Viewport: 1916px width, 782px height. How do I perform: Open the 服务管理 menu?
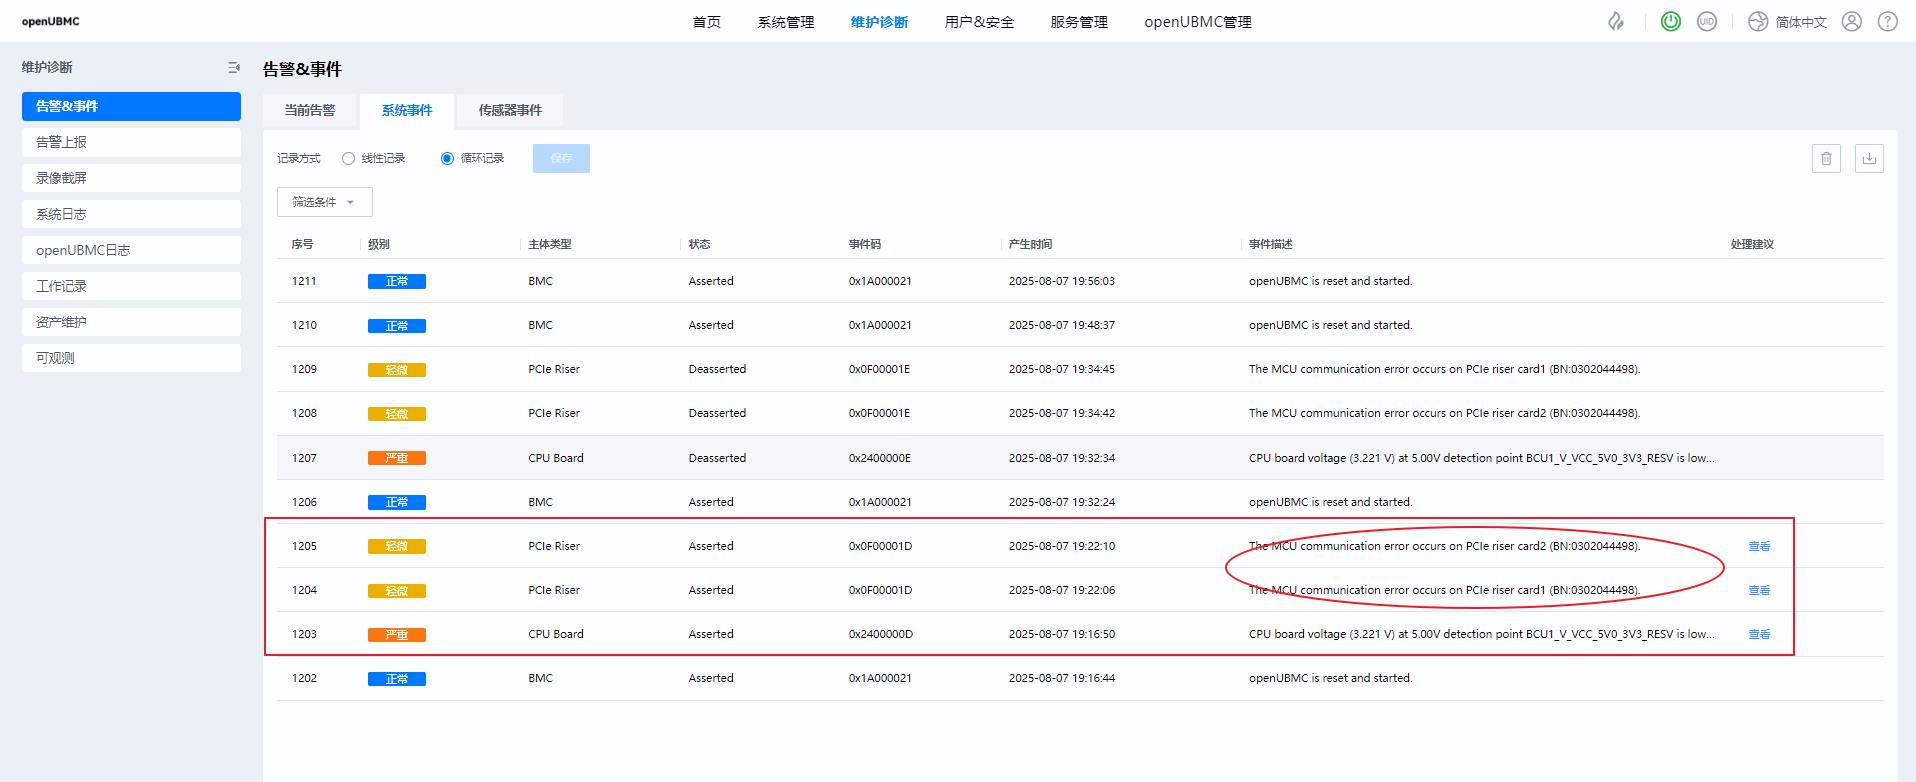click(1079, 22)
